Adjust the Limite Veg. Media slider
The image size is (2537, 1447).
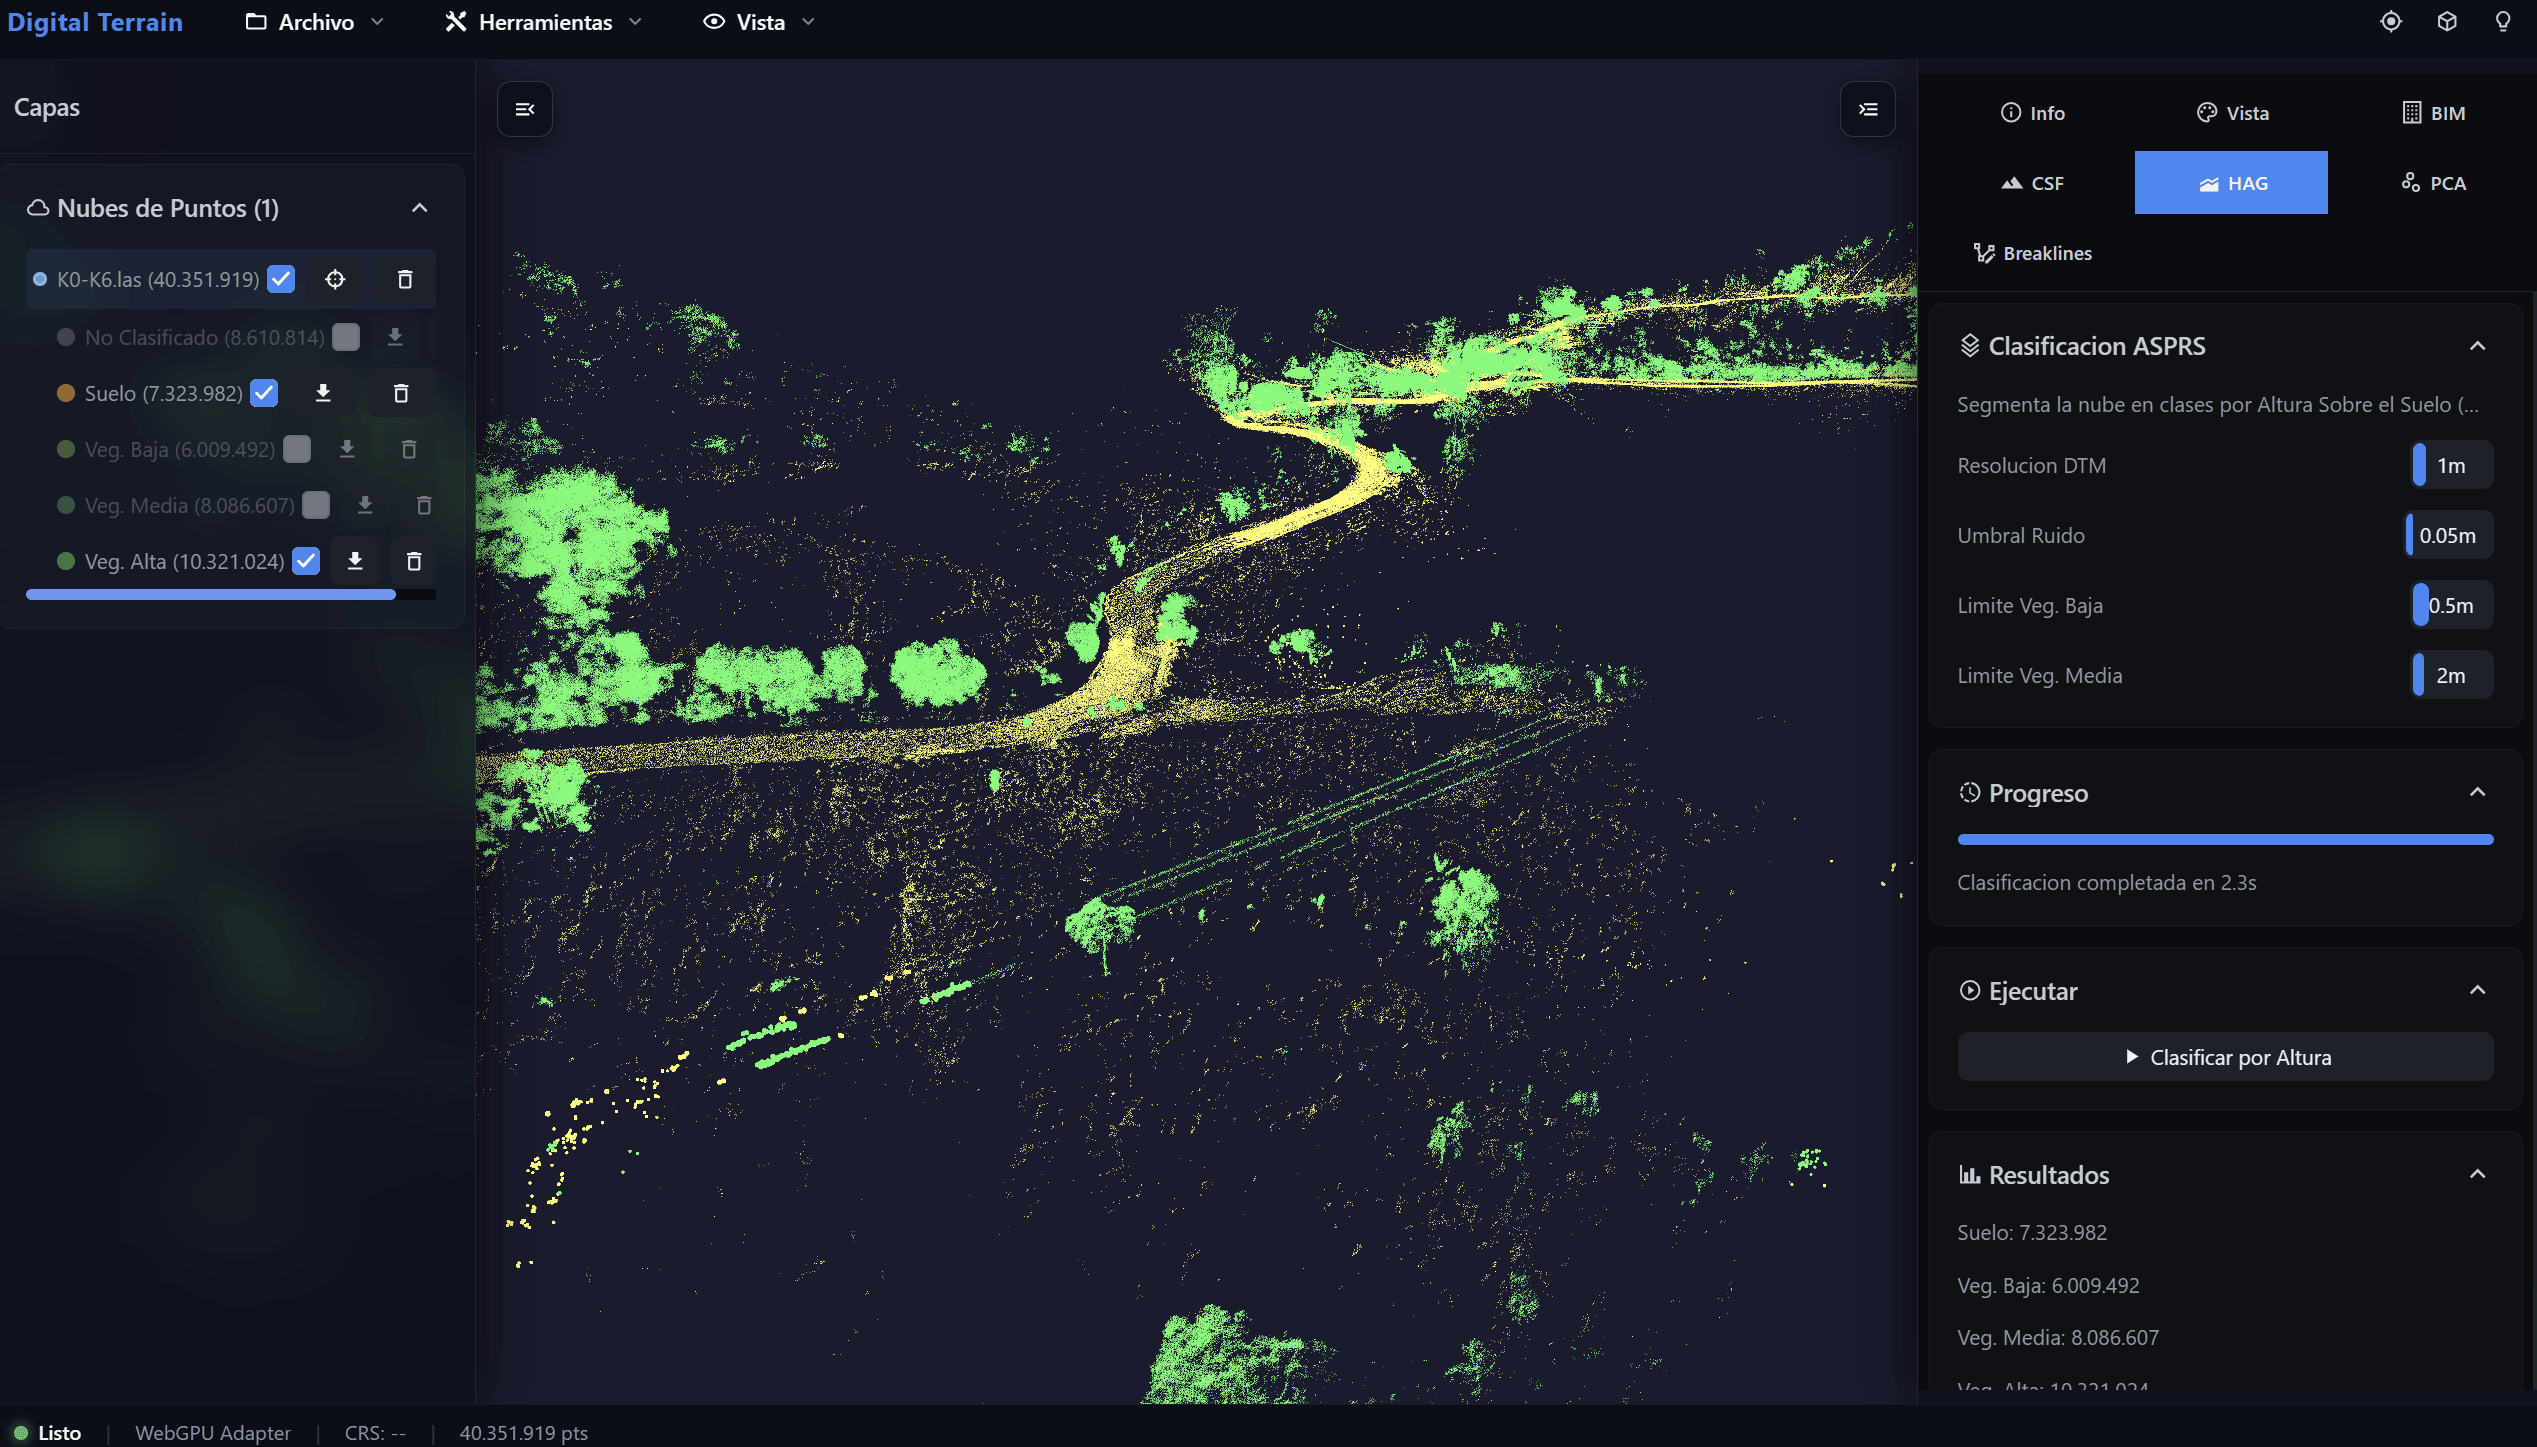[x=2452, y=675]
